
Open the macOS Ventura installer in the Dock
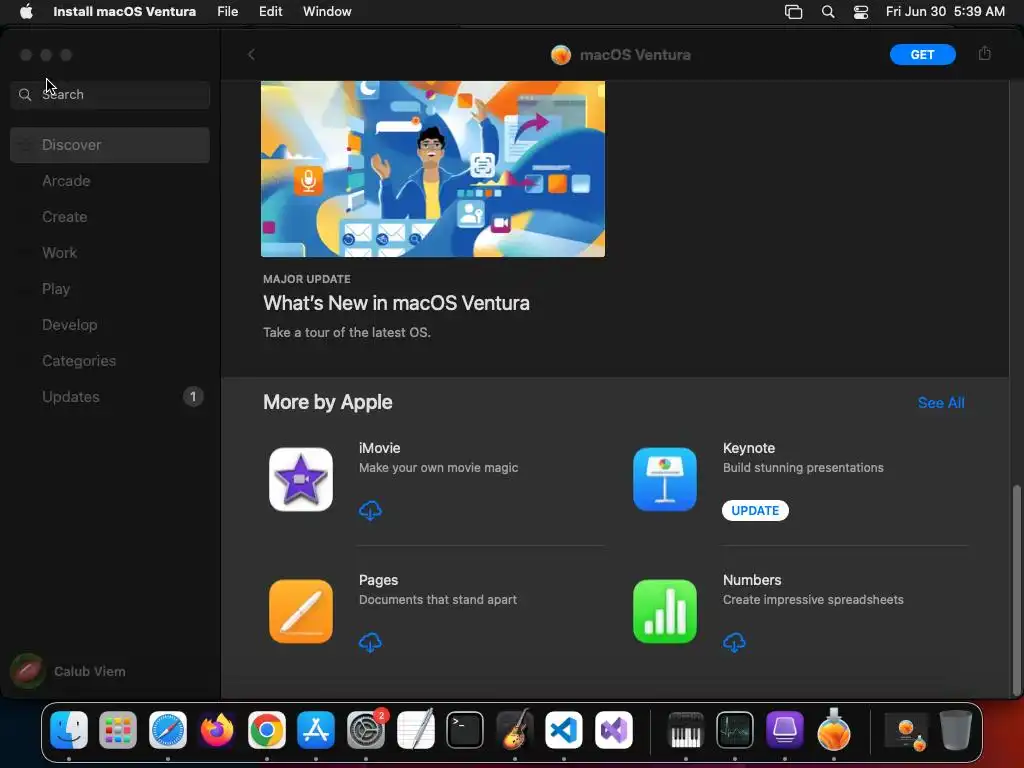(x=834, y=729)
